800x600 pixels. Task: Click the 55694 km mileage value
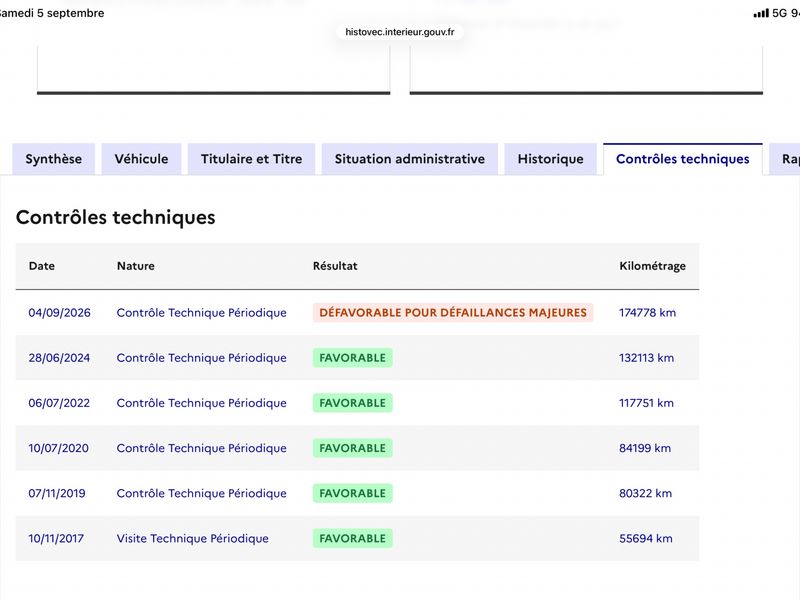[646, 539]
